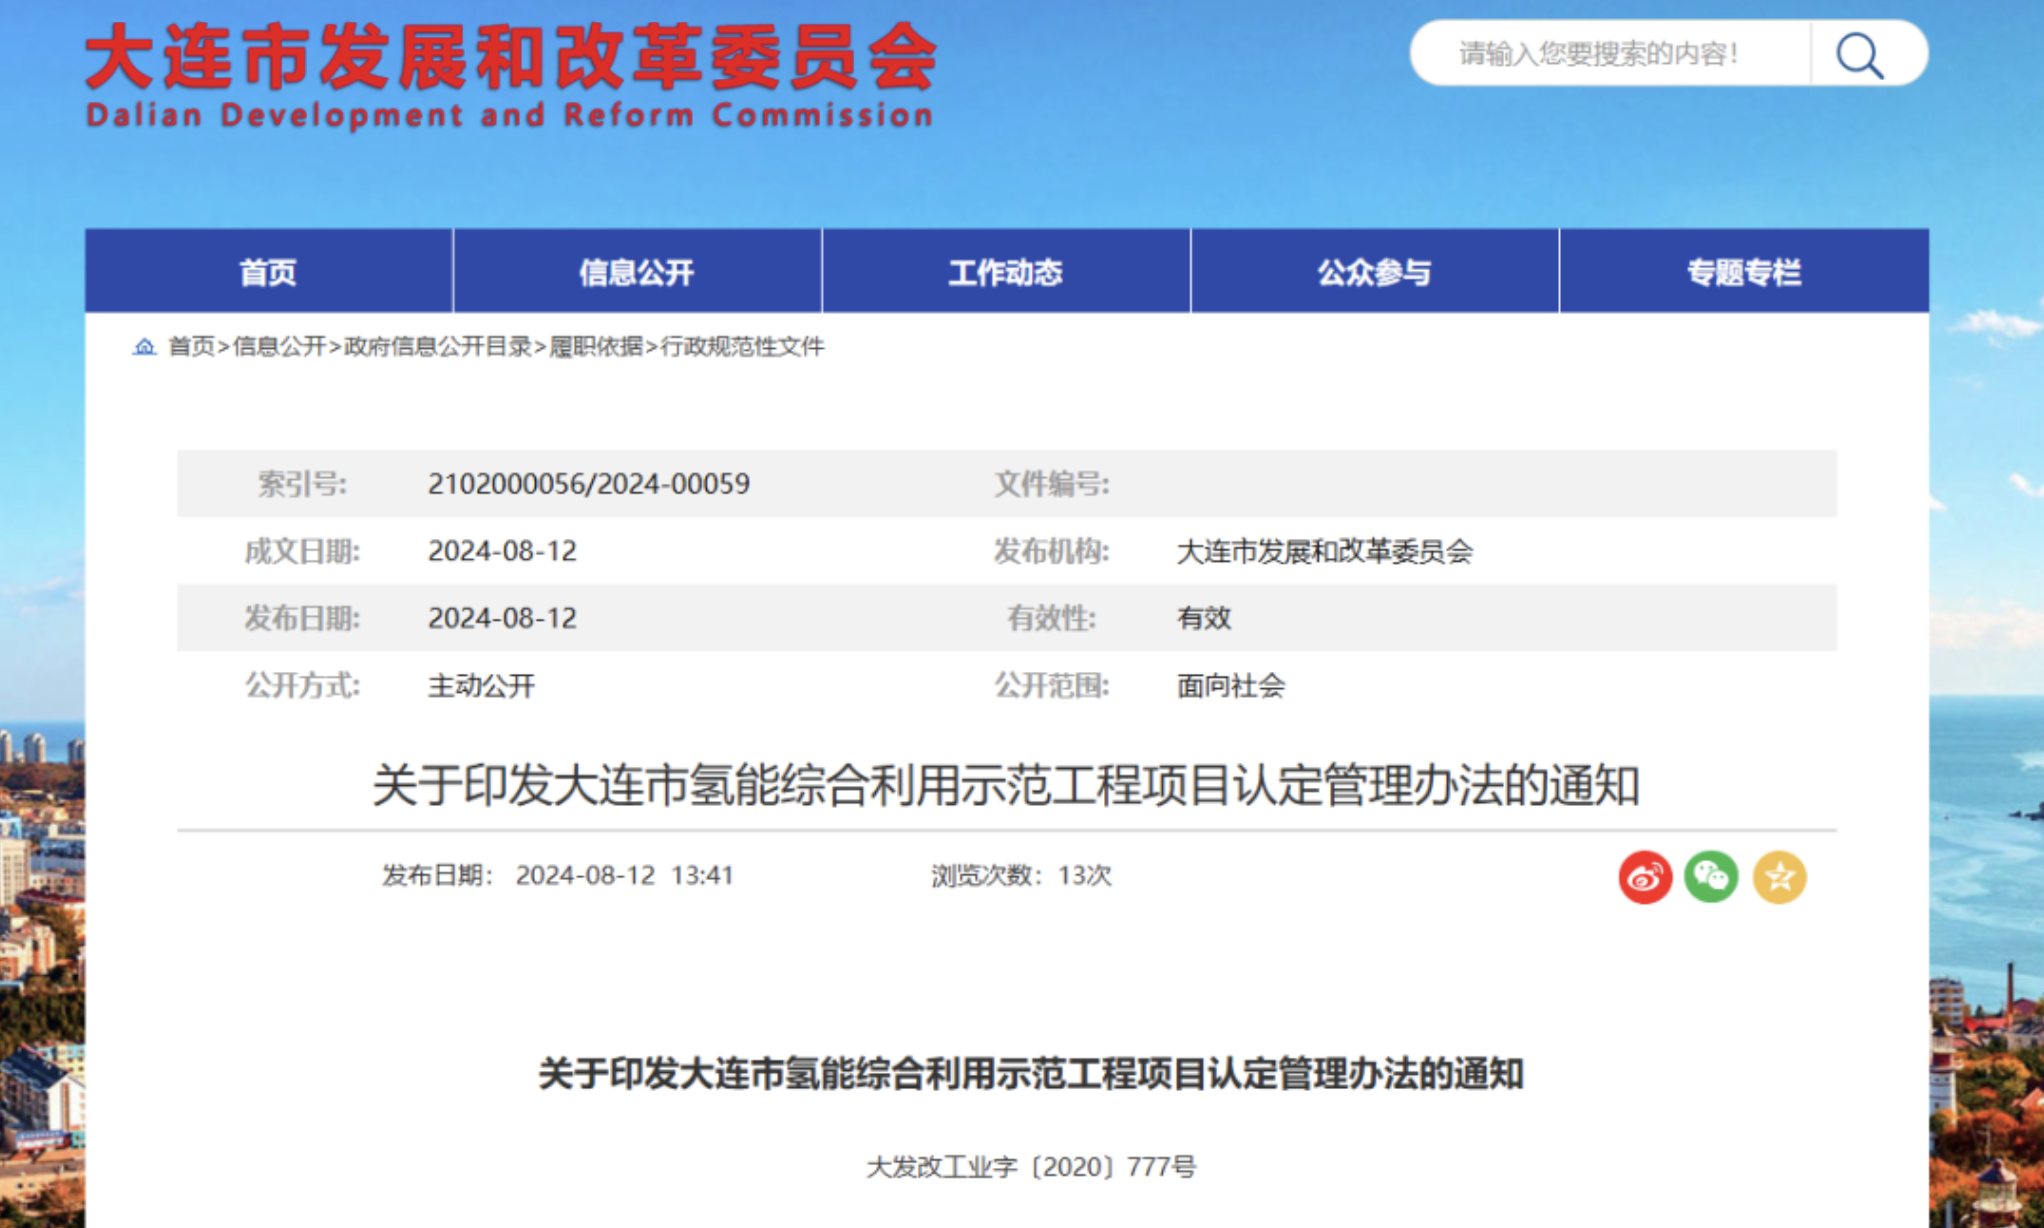Select index number 2102000056/2024-00059

click(x=589, y=484)
